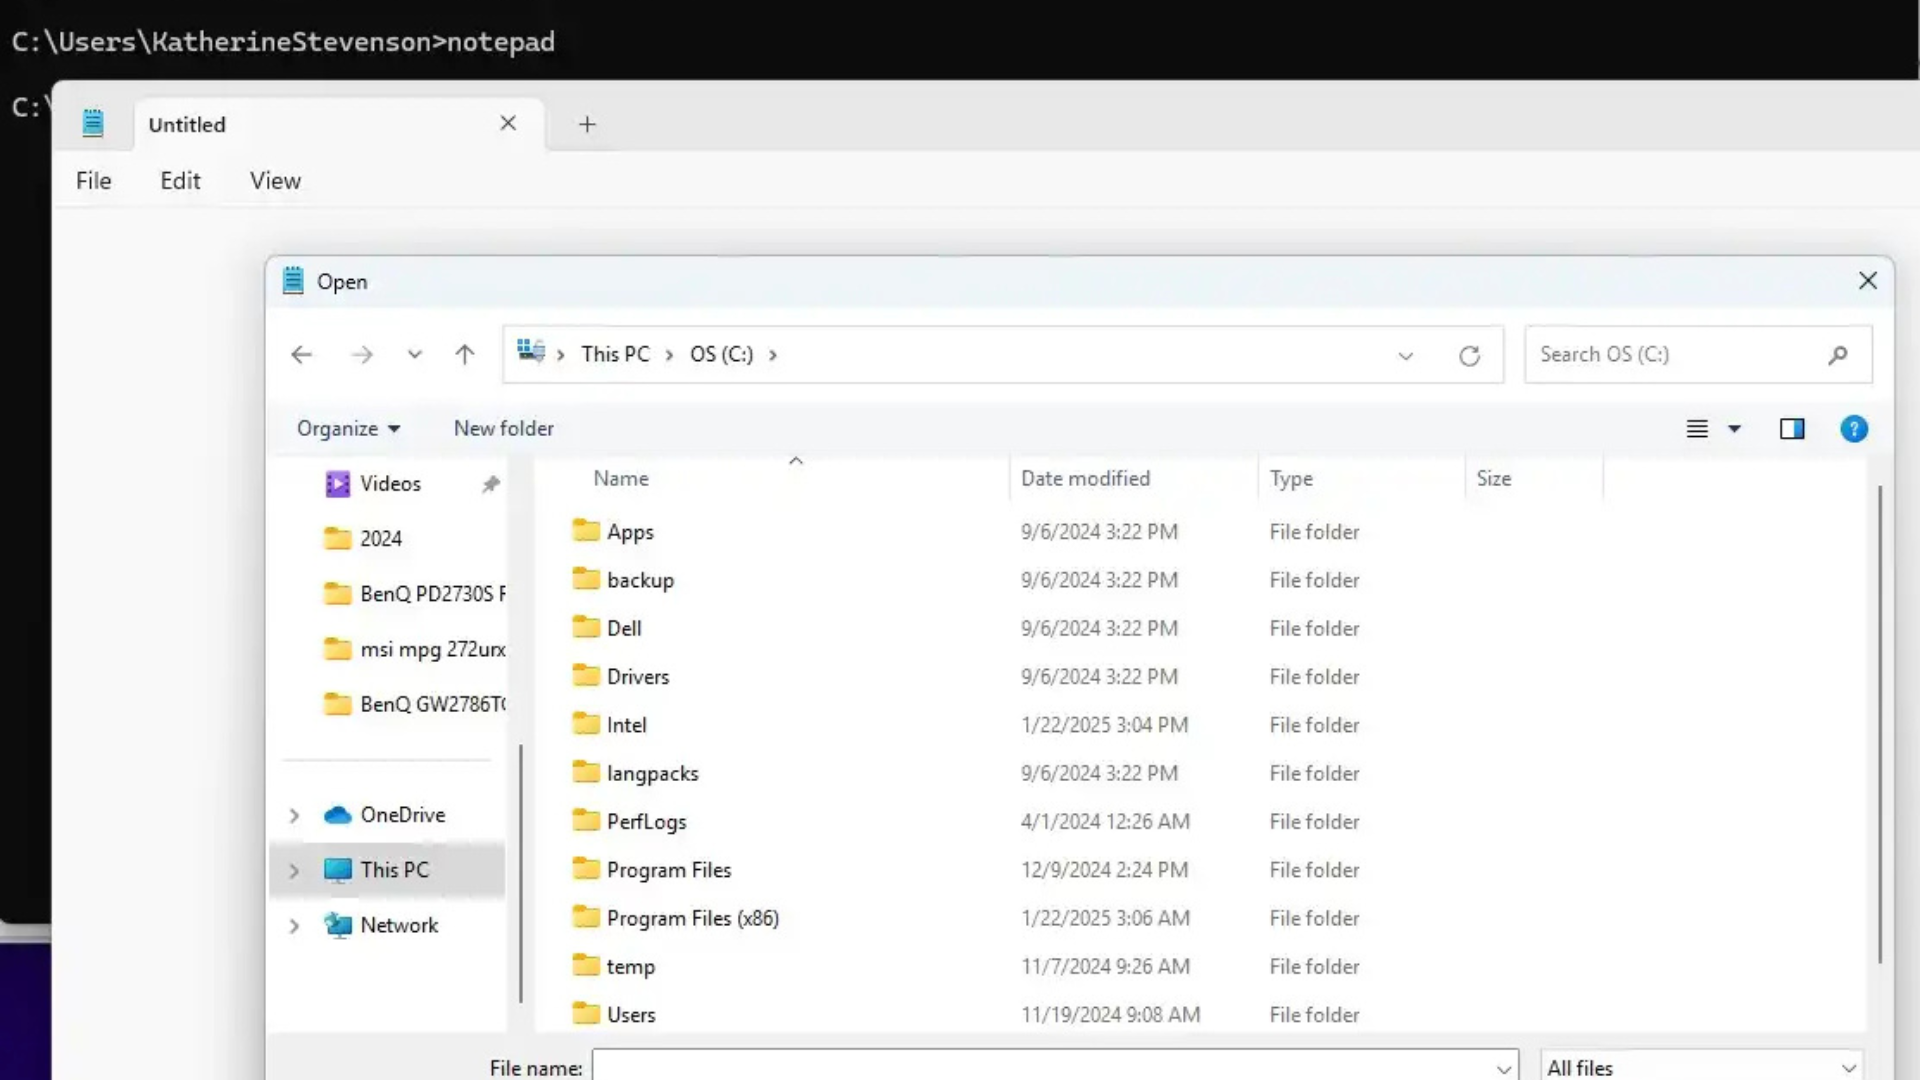Sort by Date modified column header
This screenshot has height=1080, width=1920.
pyautogui.click(x=1085, y=479)
